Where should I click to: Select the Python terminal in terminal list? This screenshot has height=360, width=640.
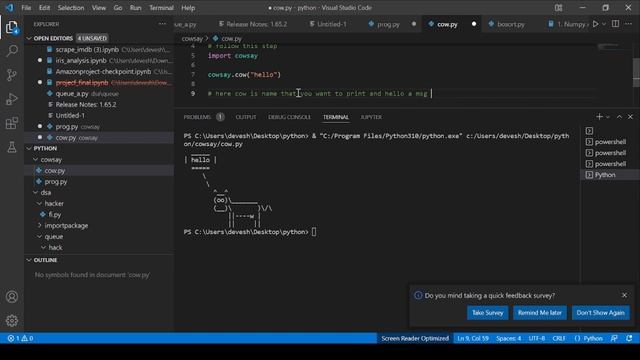tap(610, 175)
